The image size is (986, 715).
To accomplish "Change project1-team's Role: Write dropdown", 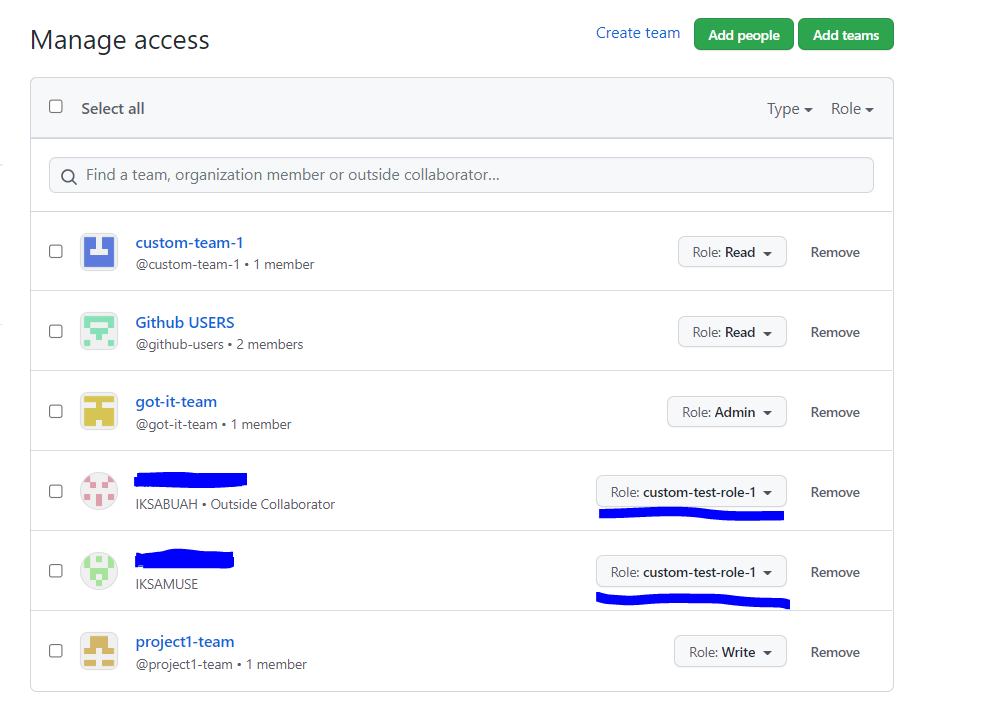I will (730, 650).
